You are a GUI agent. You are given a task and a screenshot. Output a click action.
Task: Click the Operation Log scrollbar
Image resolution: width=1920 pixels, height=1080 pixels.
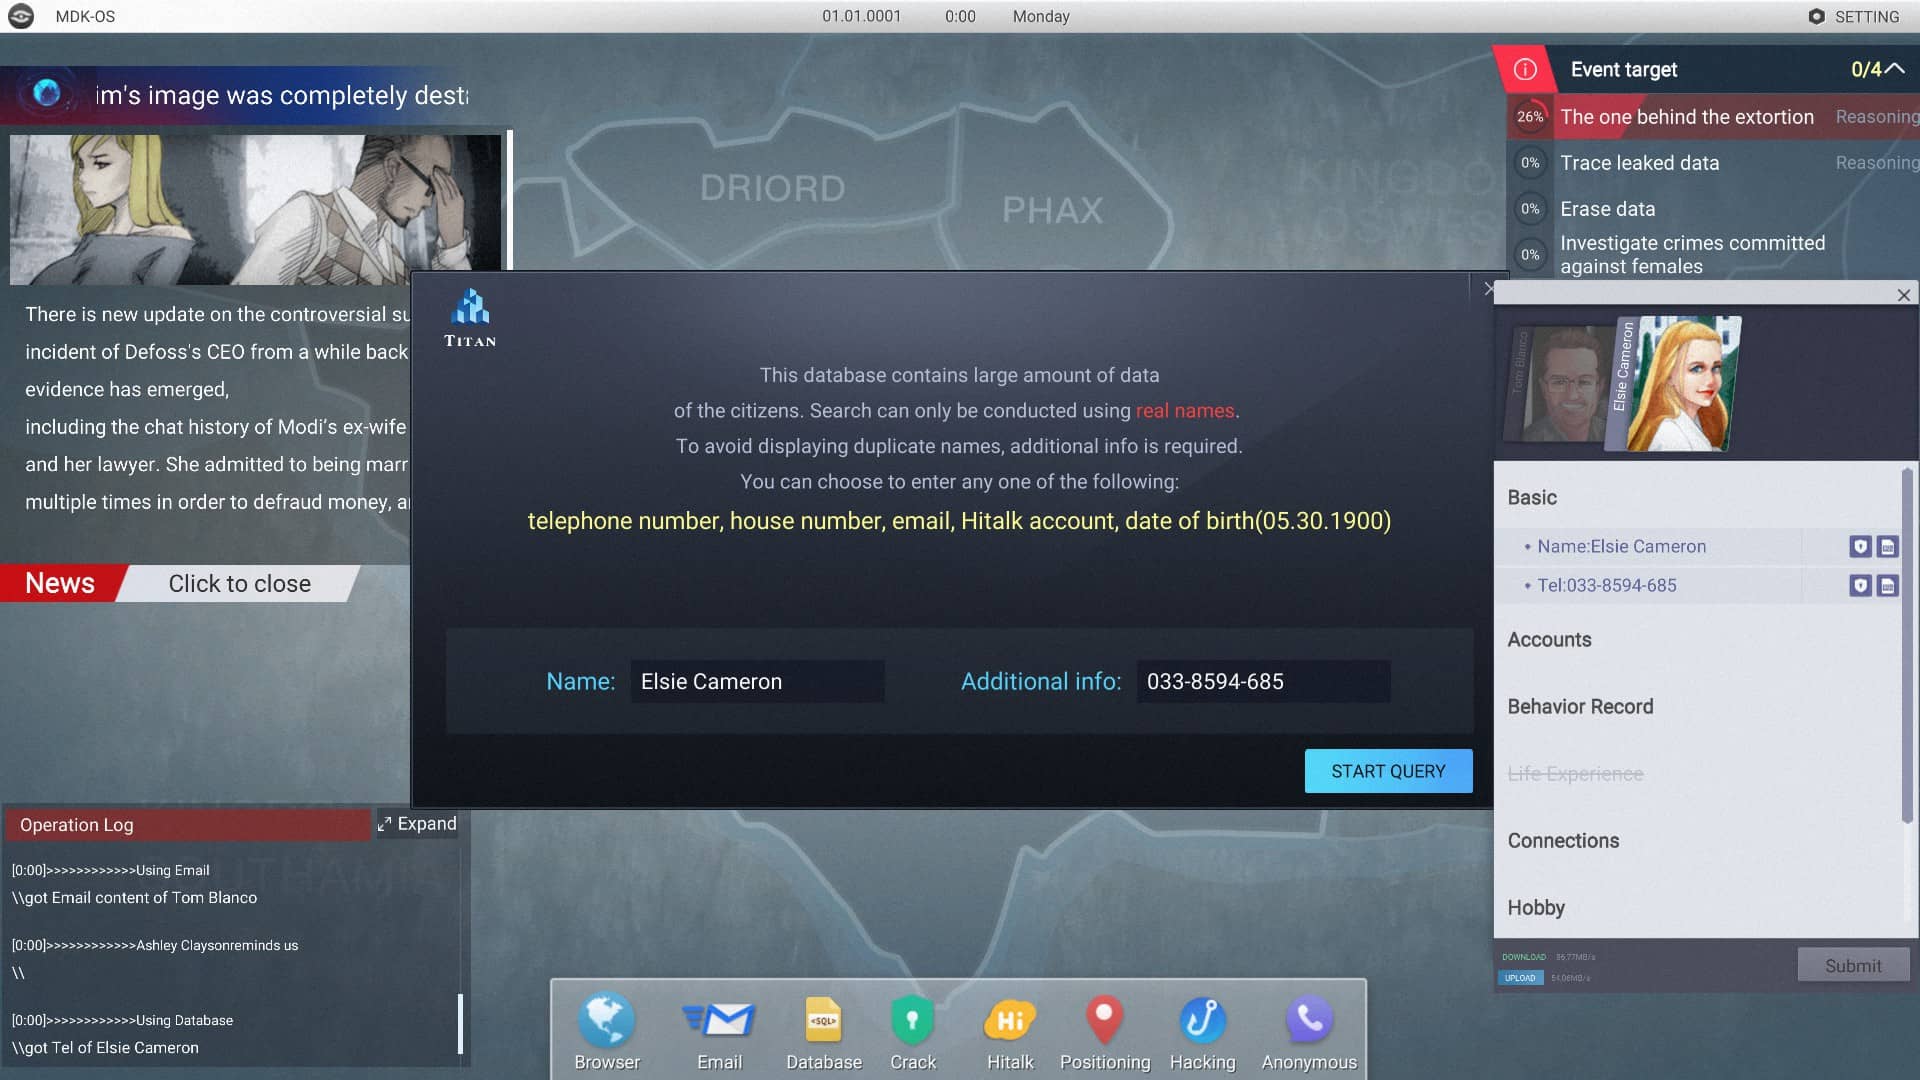coord(460,1023)
